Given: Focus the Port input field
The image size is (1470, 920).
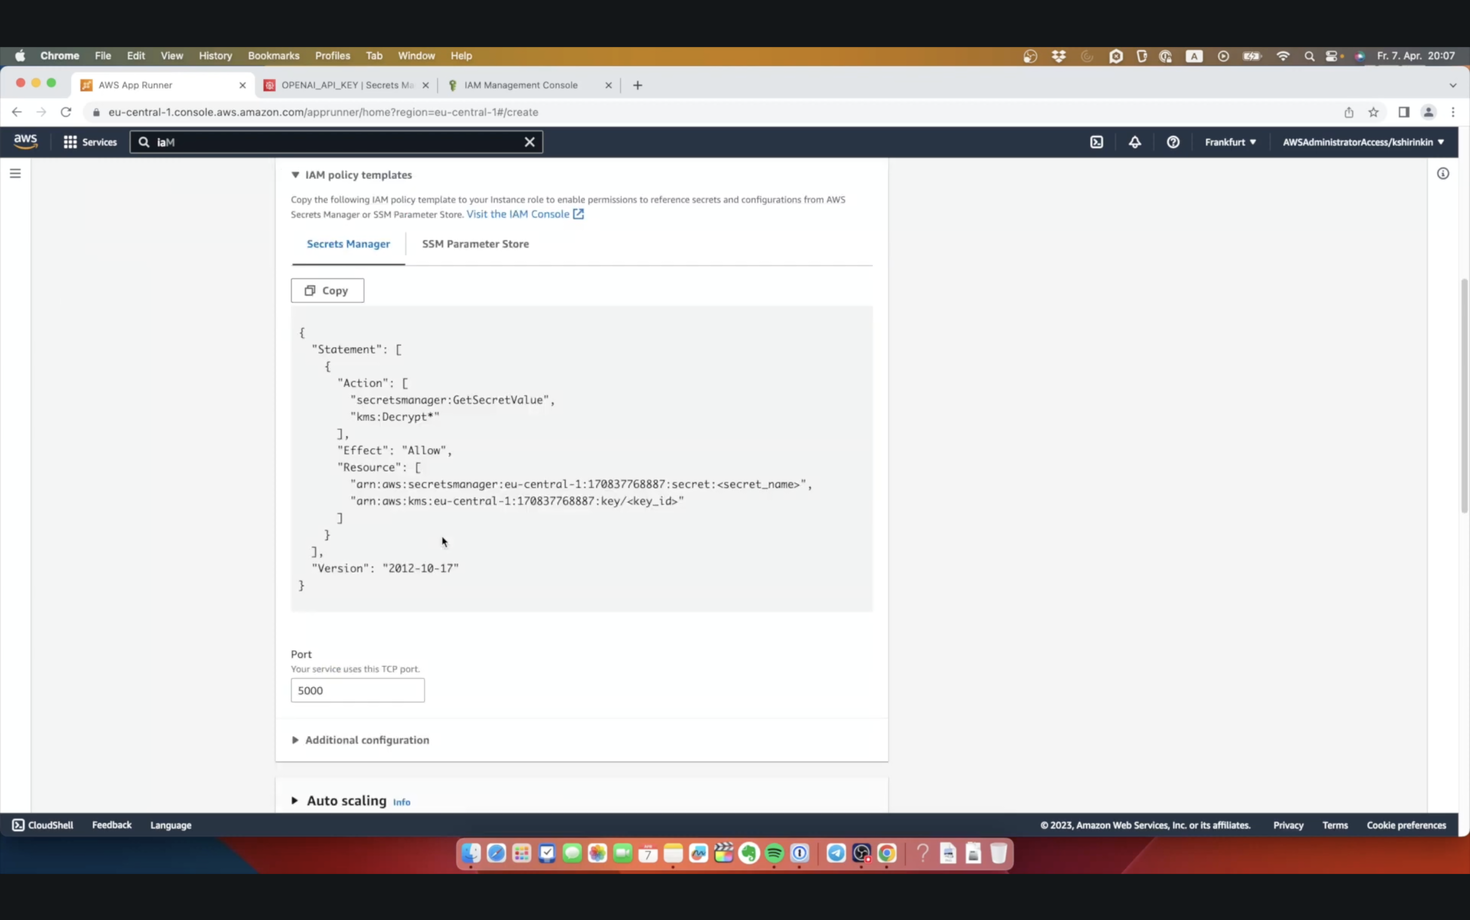Looking at the screenshot, I should 357,690.
